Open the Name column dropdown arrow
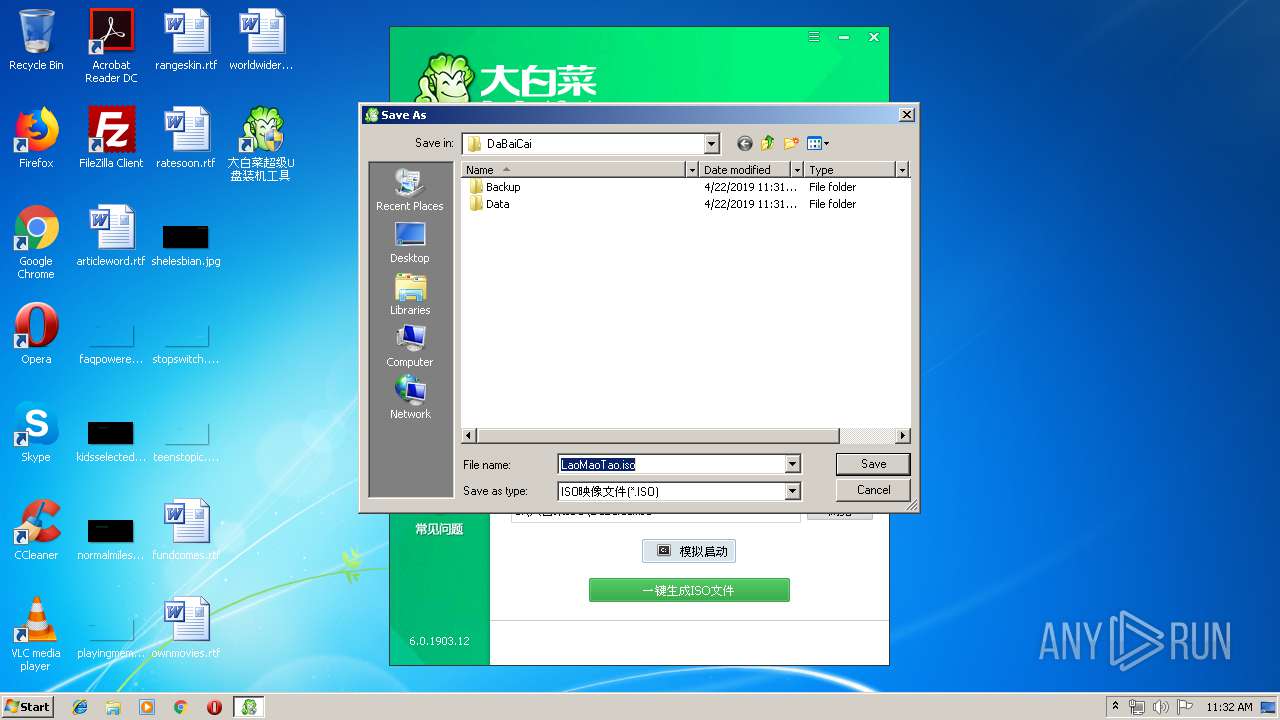Screen dimensions: 1280x720 coord(691,170)
